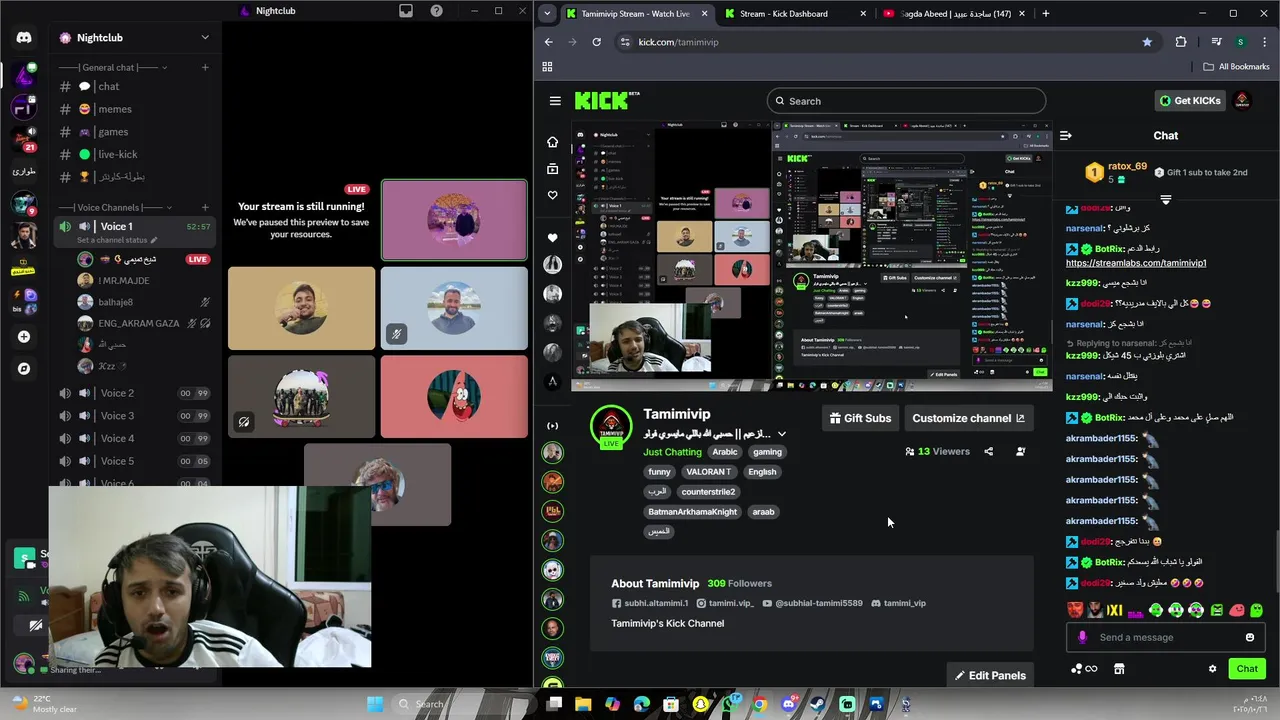Open Discord inbox icon in title bar
Image resolution: width=1280 pixels, height=720 pixels.
coord(406,11)
